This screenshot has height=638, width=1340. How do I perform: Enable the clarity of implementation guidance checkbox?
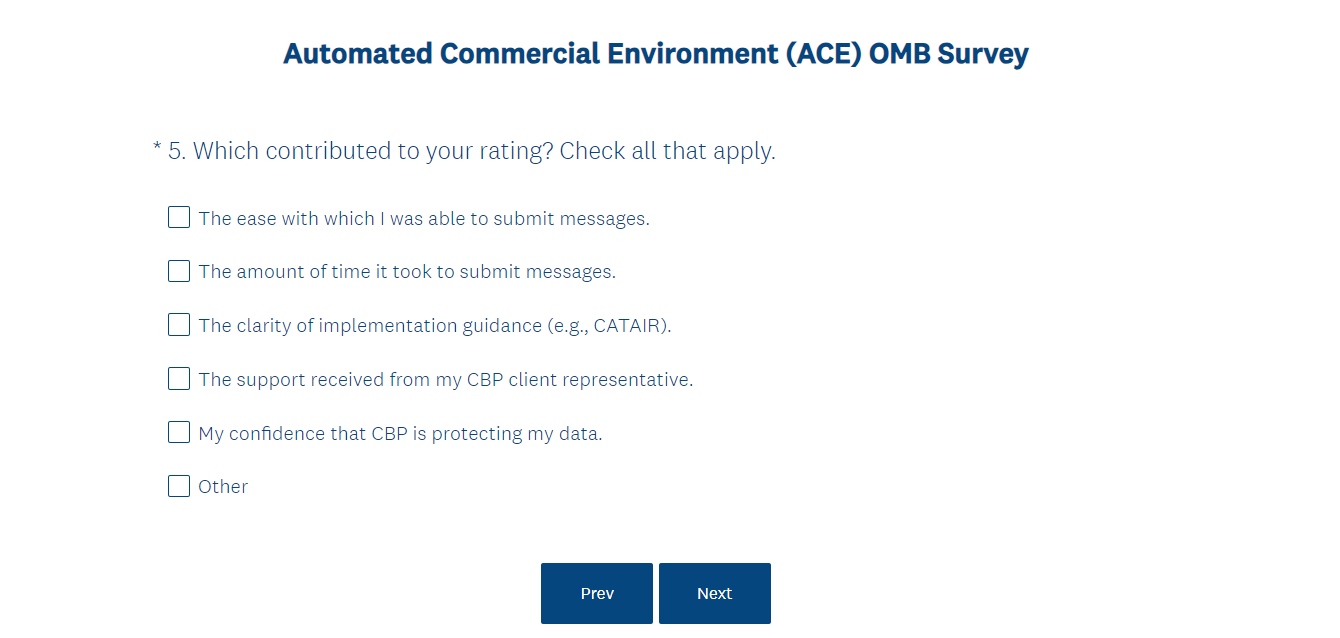(x=179, y=325)
